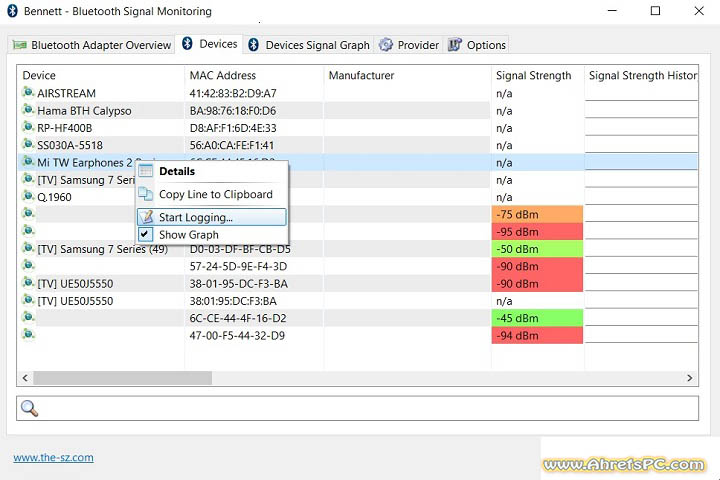Screen dimensions: 720x480
Task: Sort by the Manufacturer column header
Action: coord(407,75)
